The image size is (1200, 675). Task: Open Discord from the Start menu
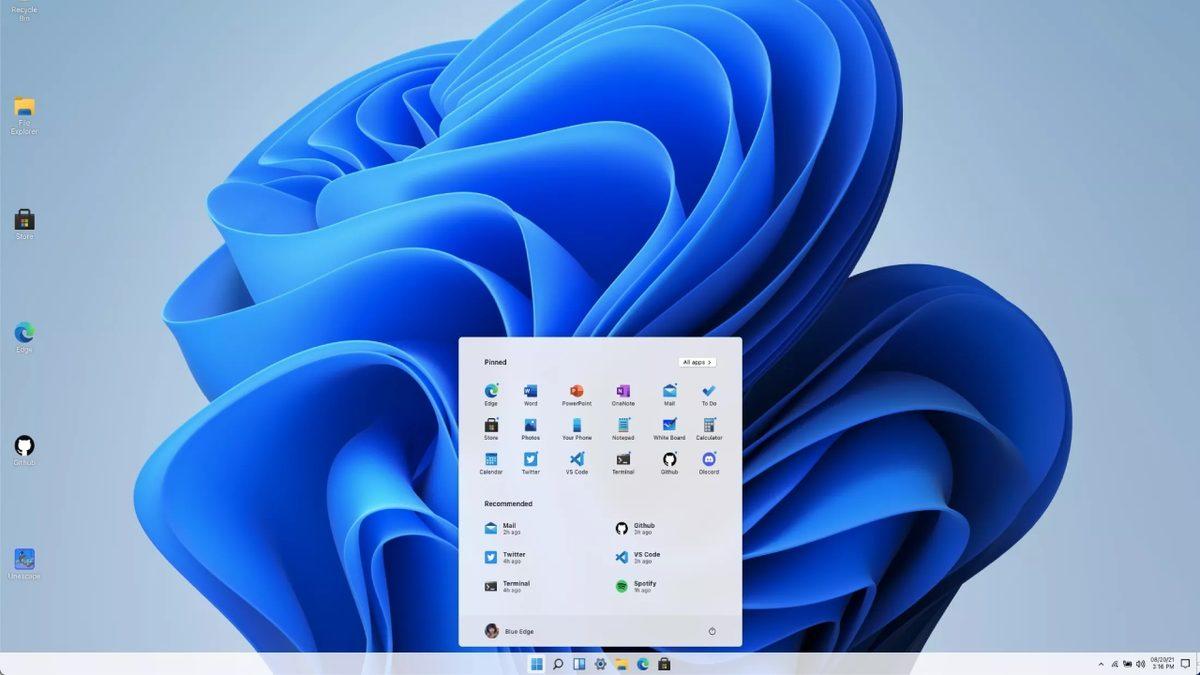click(x=709, y=458)
